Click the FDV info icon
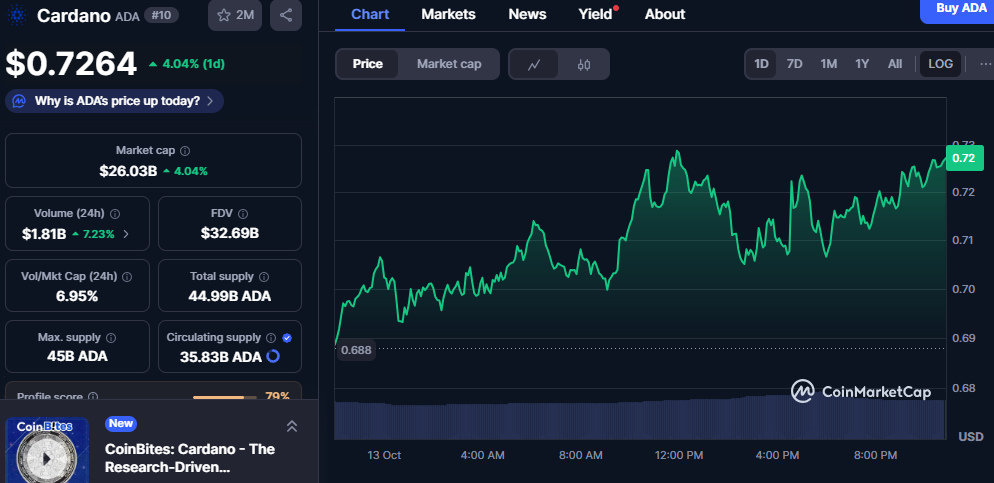This screenshot has height=483, width=994. click(x=243, y=213)
